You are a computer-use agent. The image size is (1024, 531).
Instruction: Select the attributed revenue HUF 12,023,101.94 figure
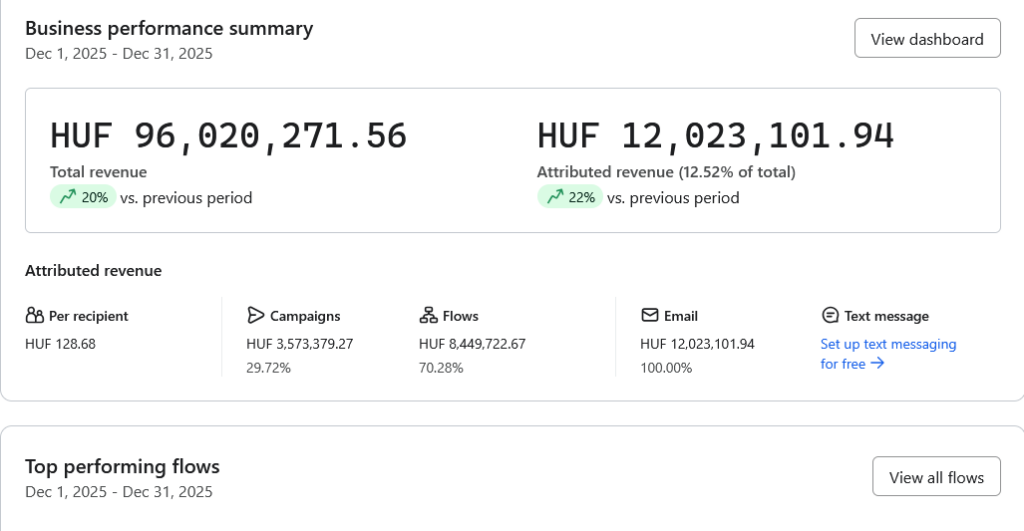pos(715,136)
